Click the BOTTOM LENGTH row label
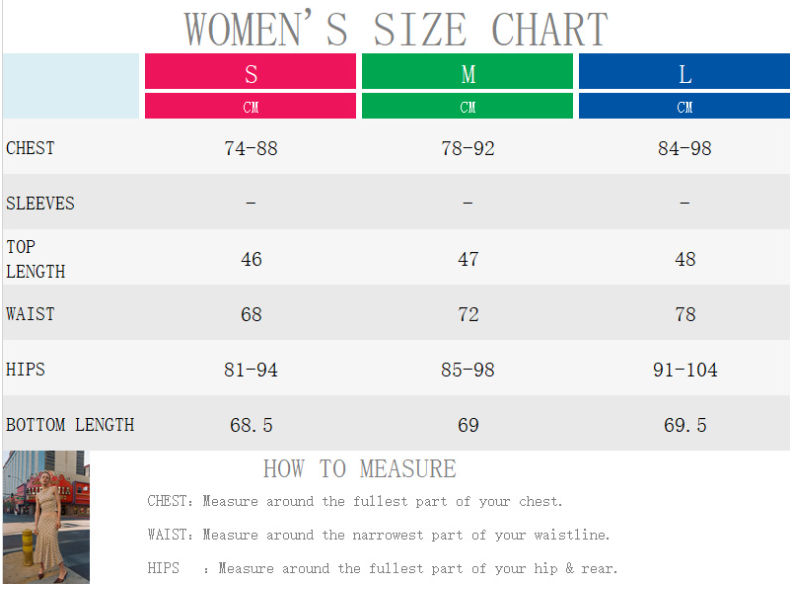This screenshot has width=794, height=613. [70, 425]
